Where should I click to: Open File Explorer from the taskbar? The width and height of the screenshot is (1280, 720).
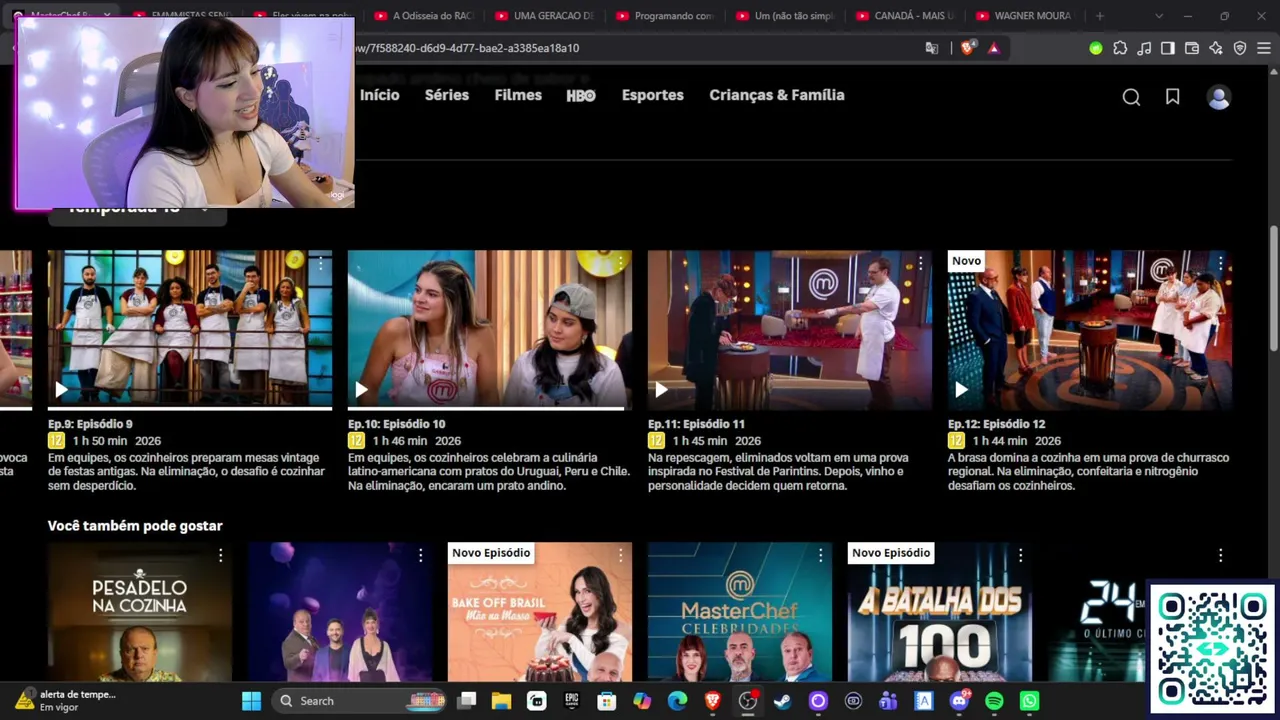click(x=501, y=701)
